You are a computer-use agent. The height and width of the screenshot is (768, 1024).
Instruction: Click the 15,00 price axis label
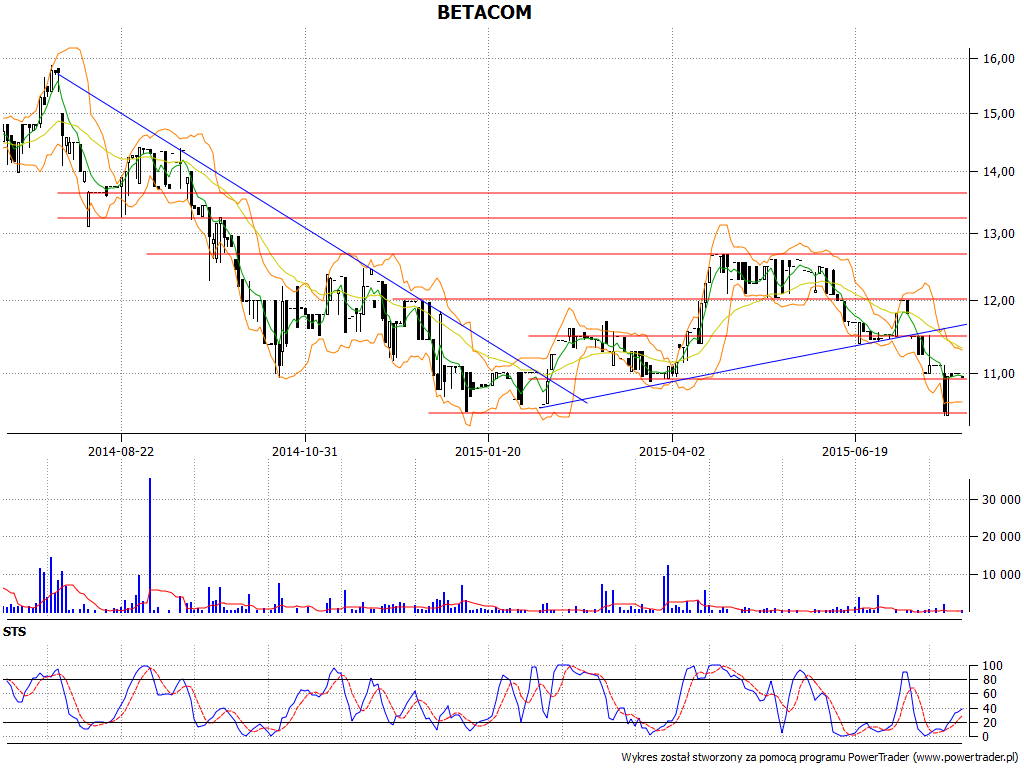pyautogui.click(x=999, y=114)
